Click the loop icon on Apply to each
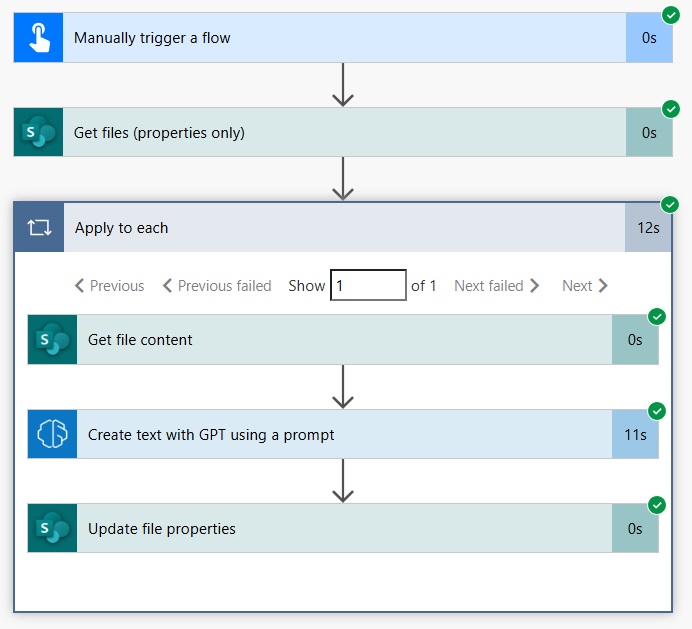The image size is (692, 629). coord(39,228)
